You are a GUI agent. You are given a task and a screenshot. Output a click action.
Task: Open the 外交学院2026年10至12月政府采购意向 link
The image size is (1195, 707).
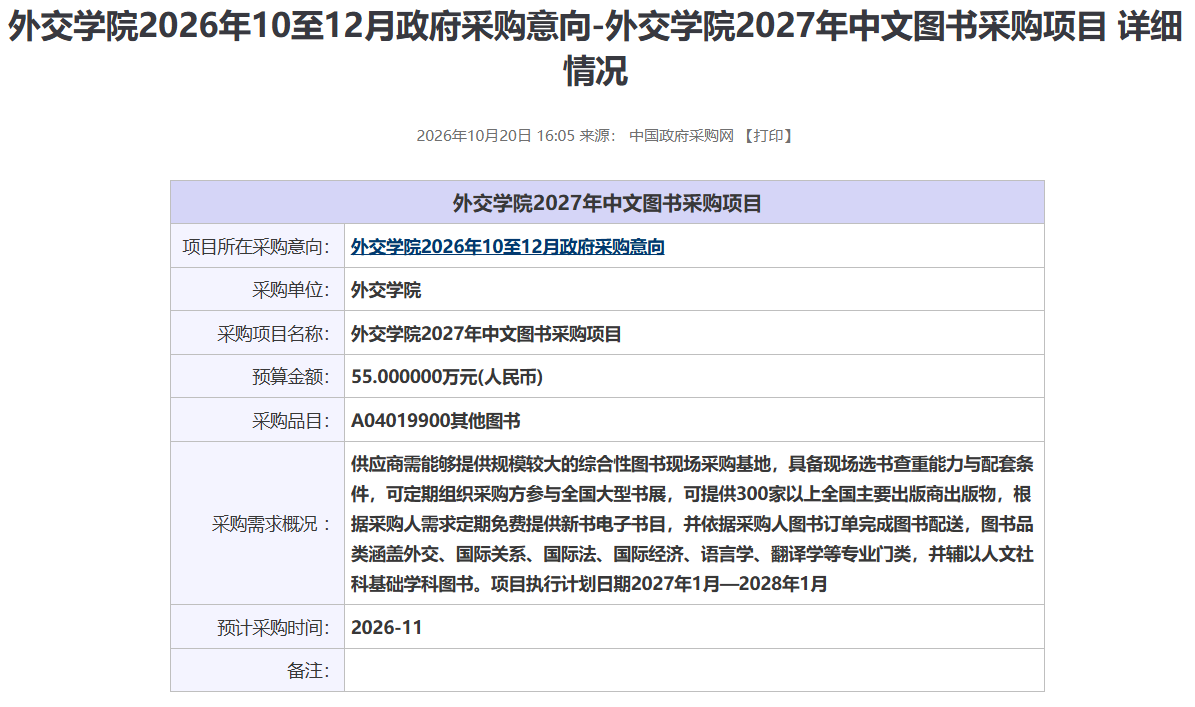point(508,247)
